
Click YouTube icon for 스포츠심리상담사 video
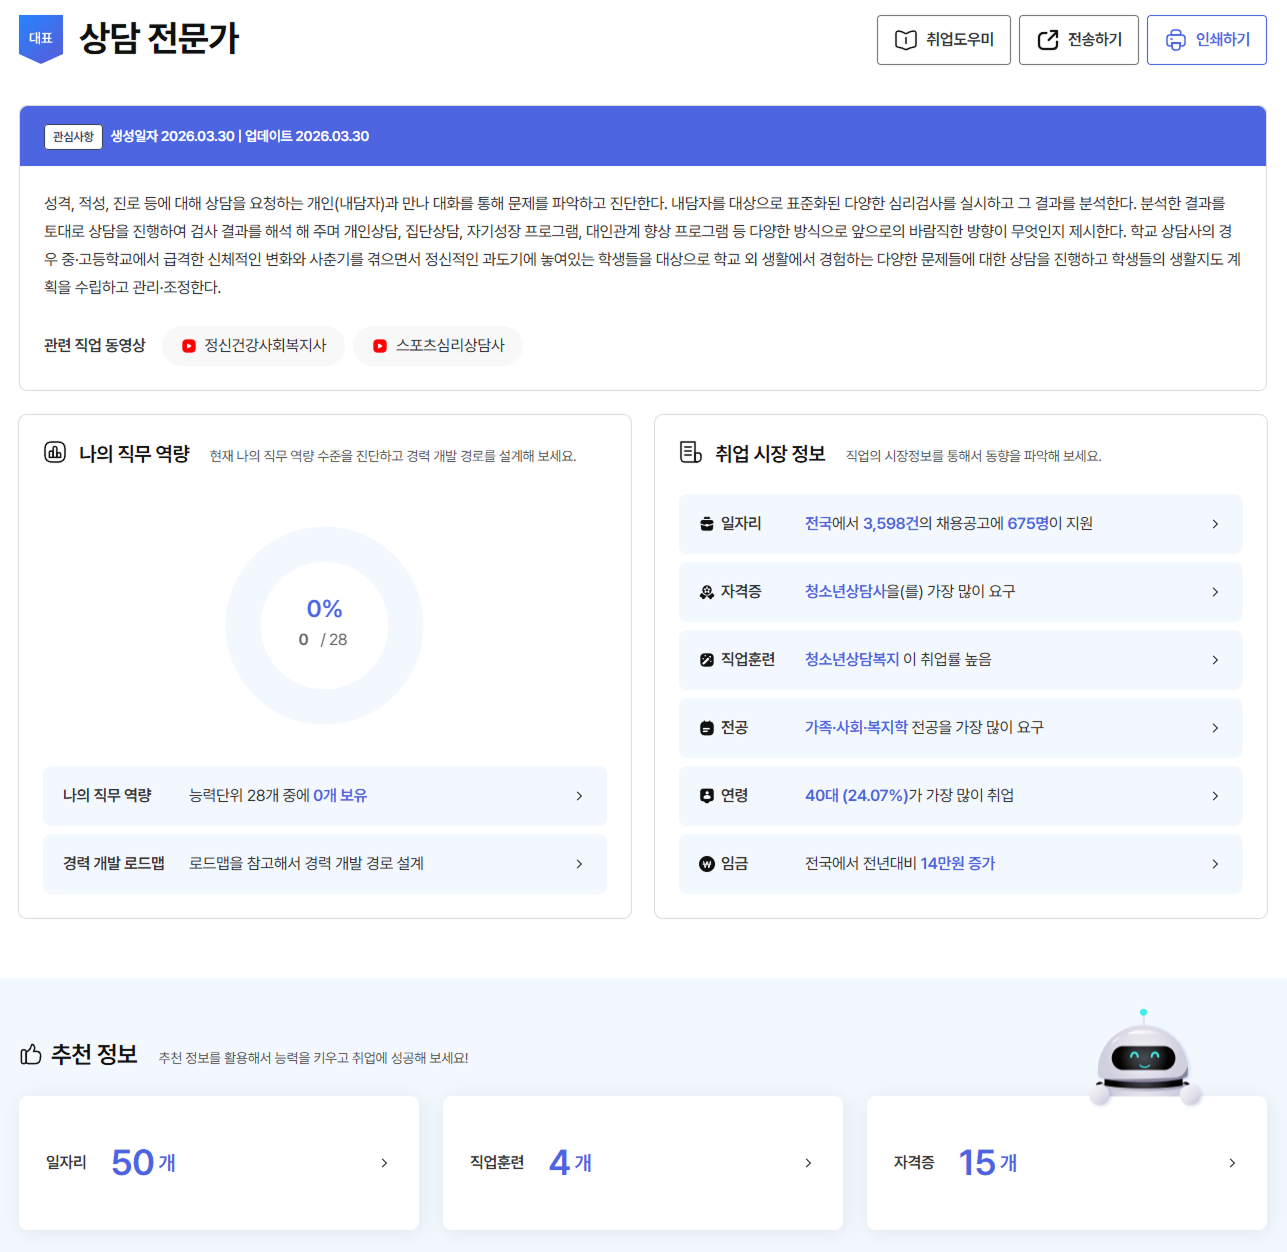(380, 346)
